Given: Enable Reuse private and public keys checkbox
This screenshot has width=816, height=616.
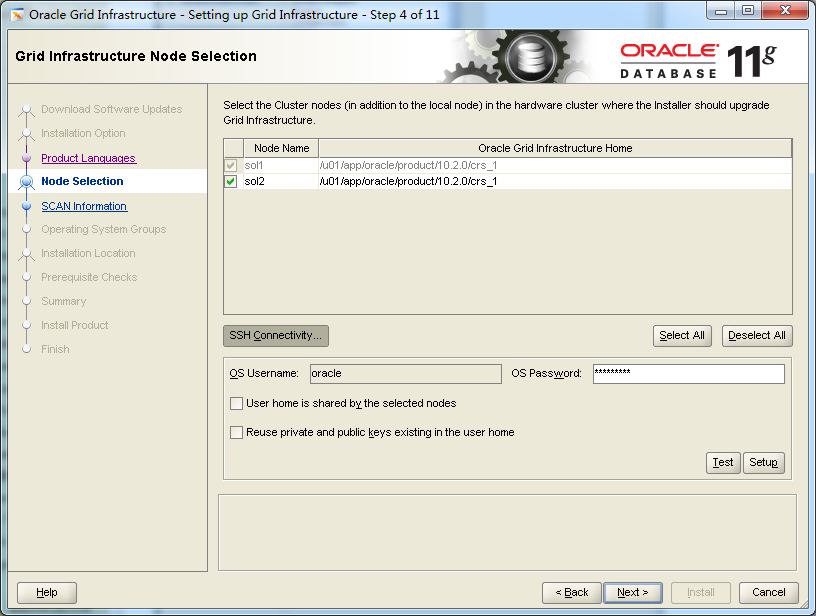Looking at the screenshot, I should [x=236, y=432].
